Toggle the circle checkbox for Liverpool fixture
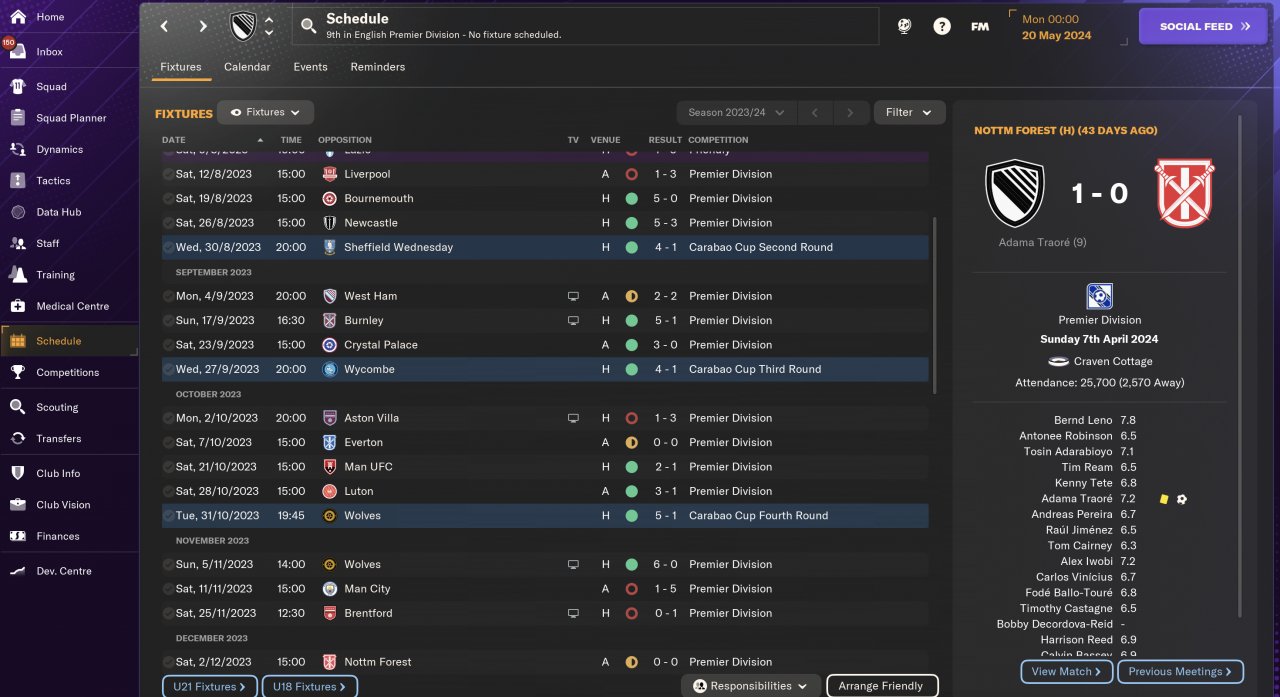1280x697 pixels. click(x=168, y=174)
